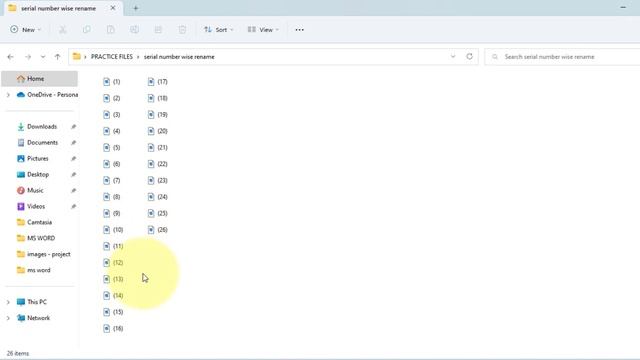Select the file named (16)
The height and width of the screenshot is (360, 640).
[x=113, y=328]
